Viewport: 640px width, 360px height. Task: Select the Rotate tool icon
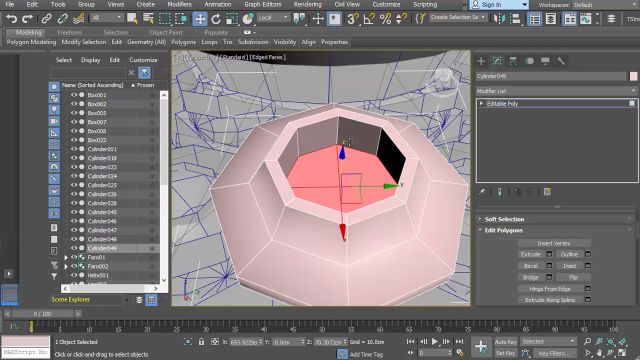pos(216,19)
